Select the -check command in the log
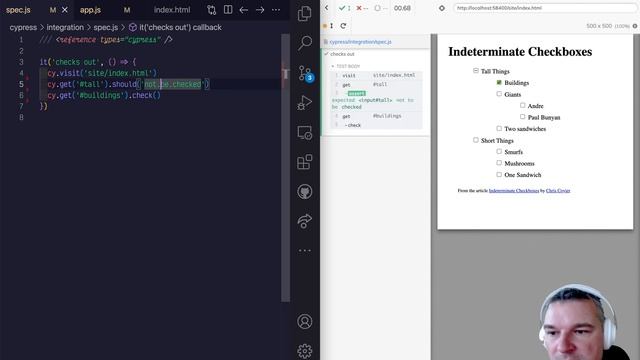Screen dimensions: 640x360 tap(377, 125)
